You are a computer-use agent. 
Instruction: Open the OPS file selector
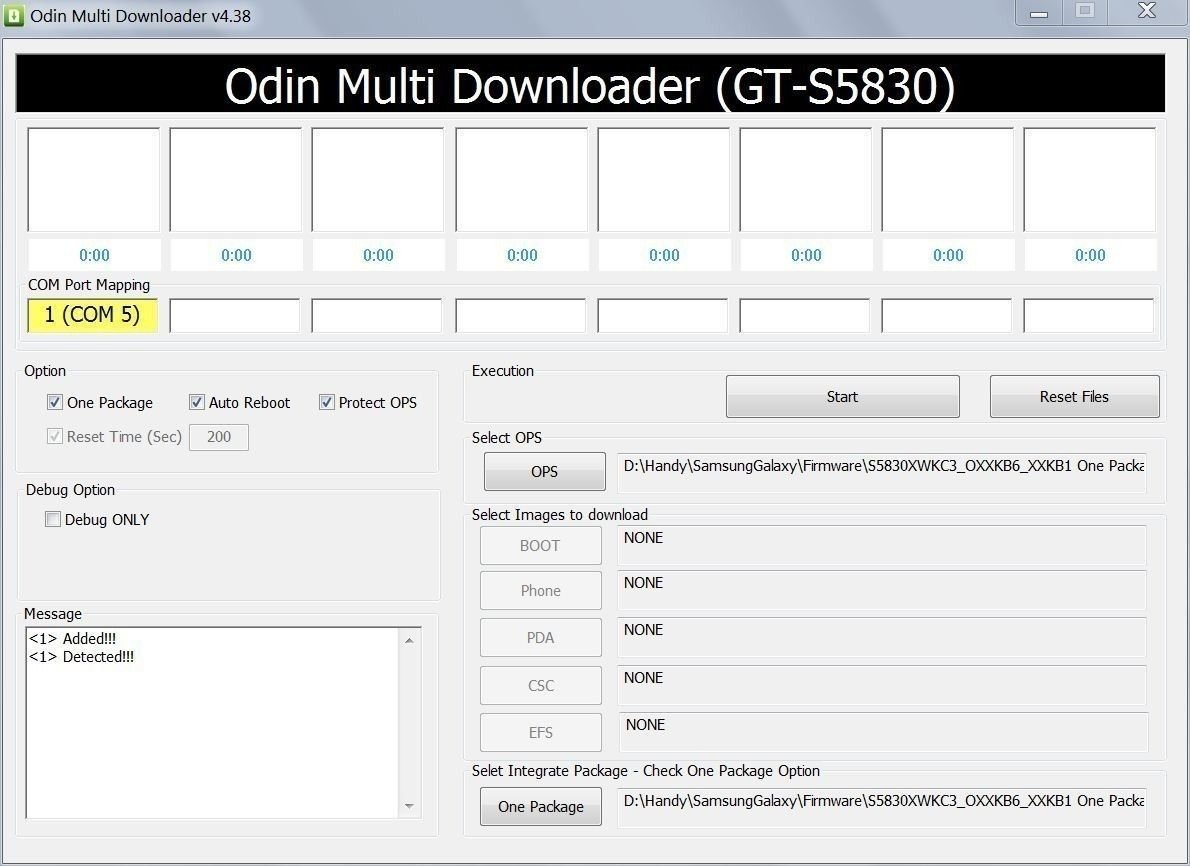(545, 471)
